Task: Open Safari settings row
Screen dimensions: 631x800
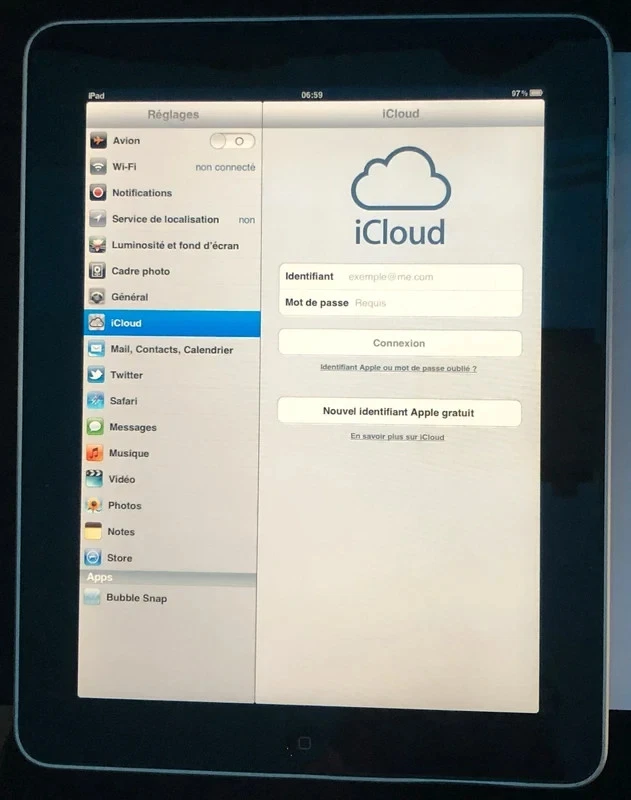Action: tap(172, 401)
